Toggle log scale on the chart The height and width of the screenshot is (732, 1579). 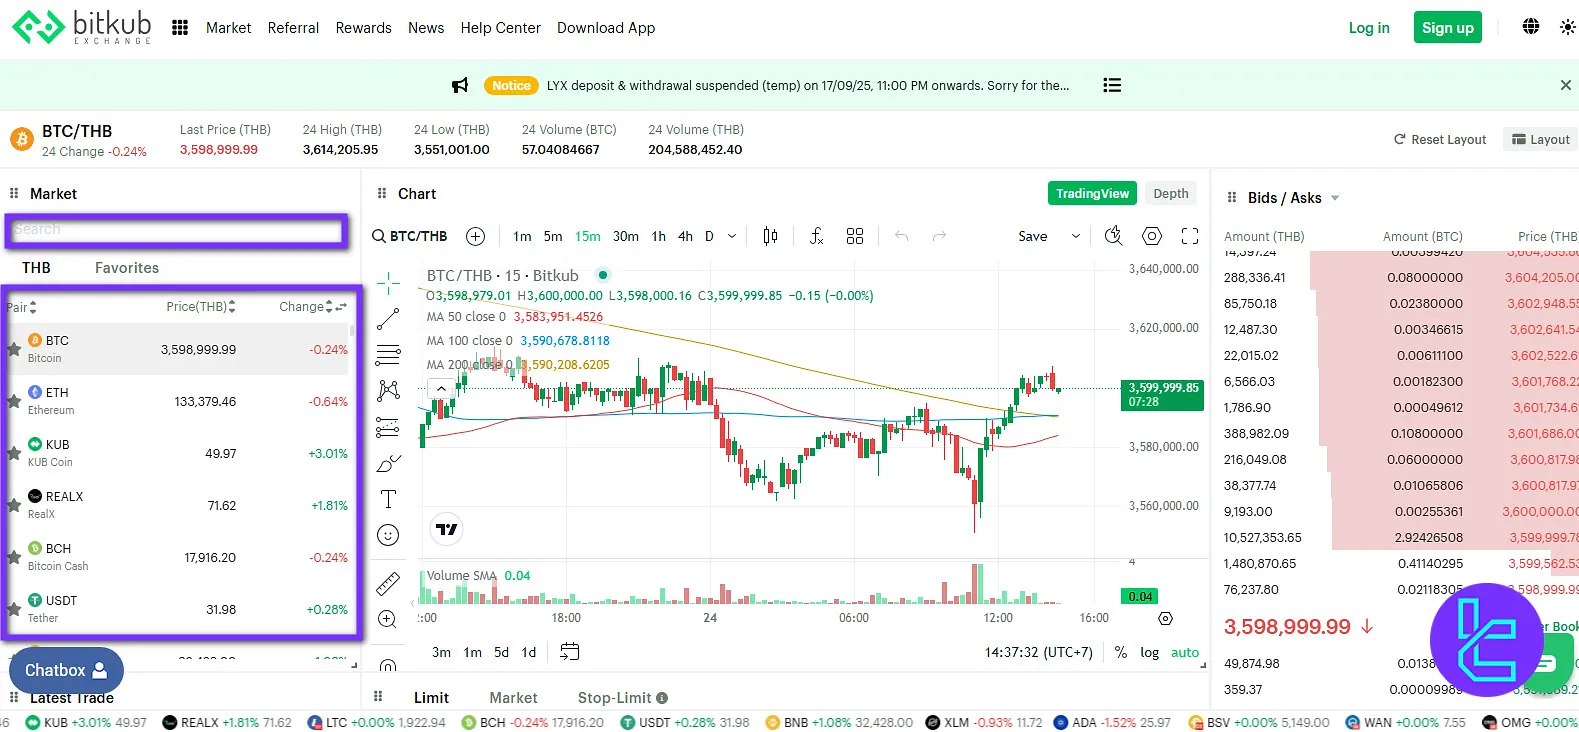click(x=1149, y=652)
